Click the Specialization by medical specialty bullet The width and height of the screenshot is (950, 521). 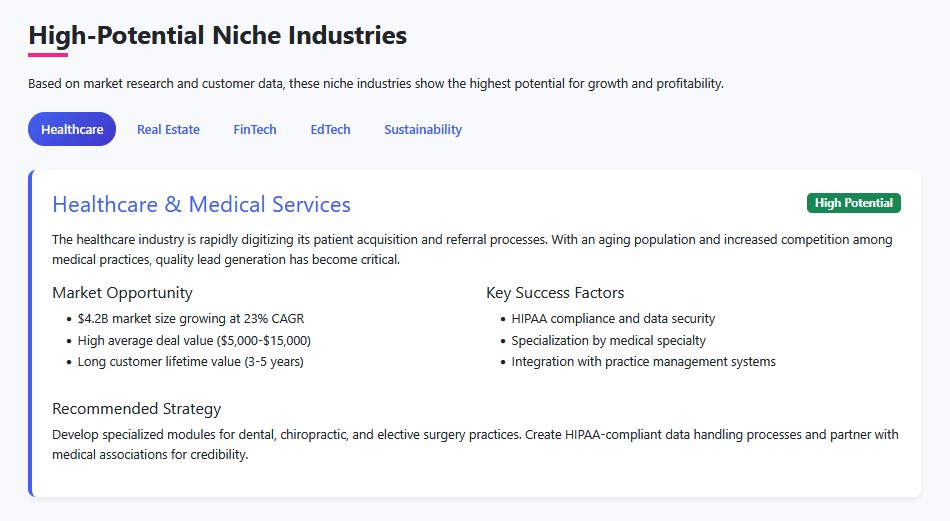[x=608, y=340]
